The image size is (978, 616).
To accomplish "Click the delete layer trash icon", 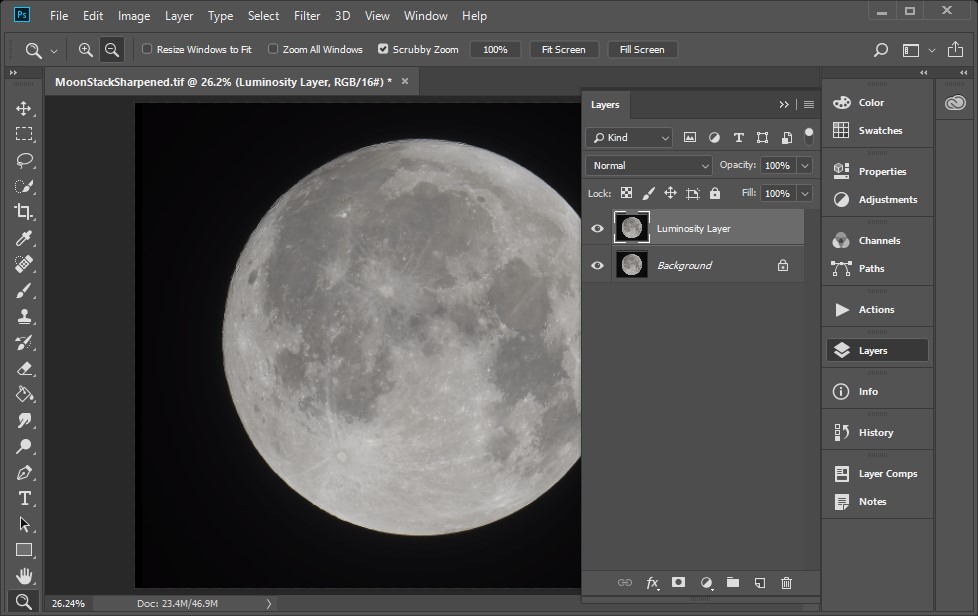I will [786, 583].
